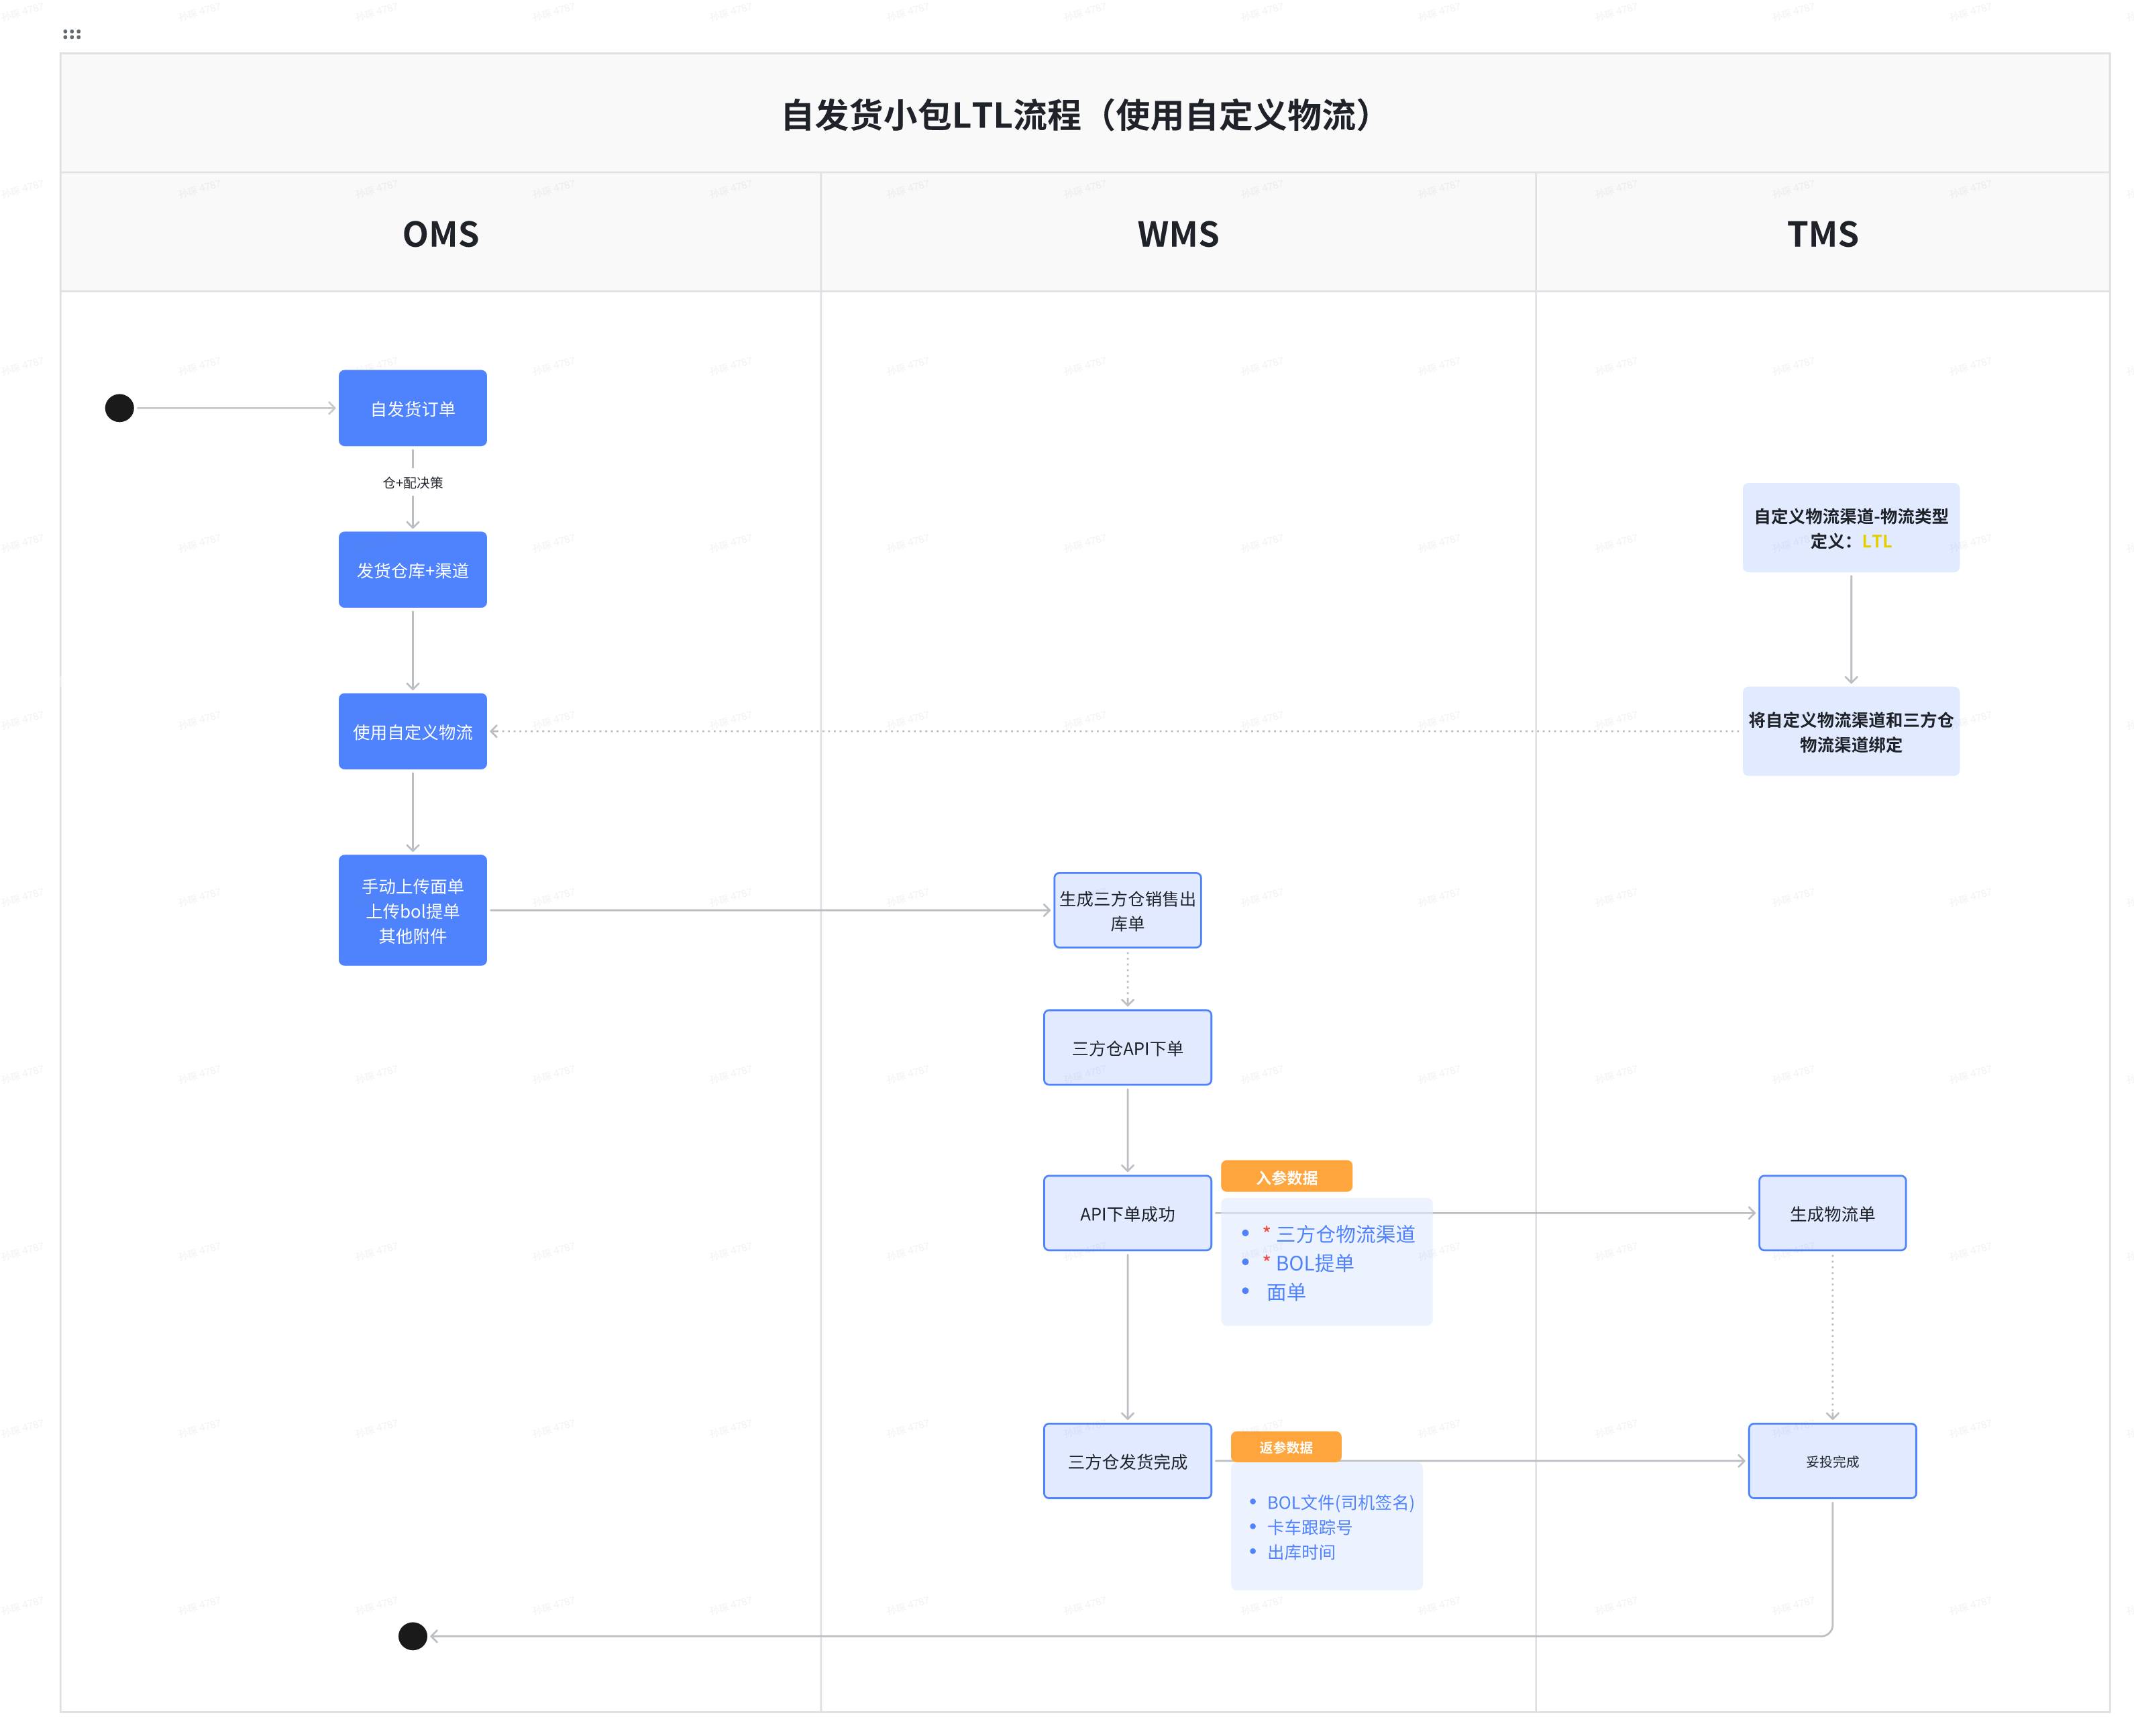Click the 将自定义物流渠道和三方仓物流渠道绑定 block
The image size is (2134, 1736).
[x=1850, y=731]
